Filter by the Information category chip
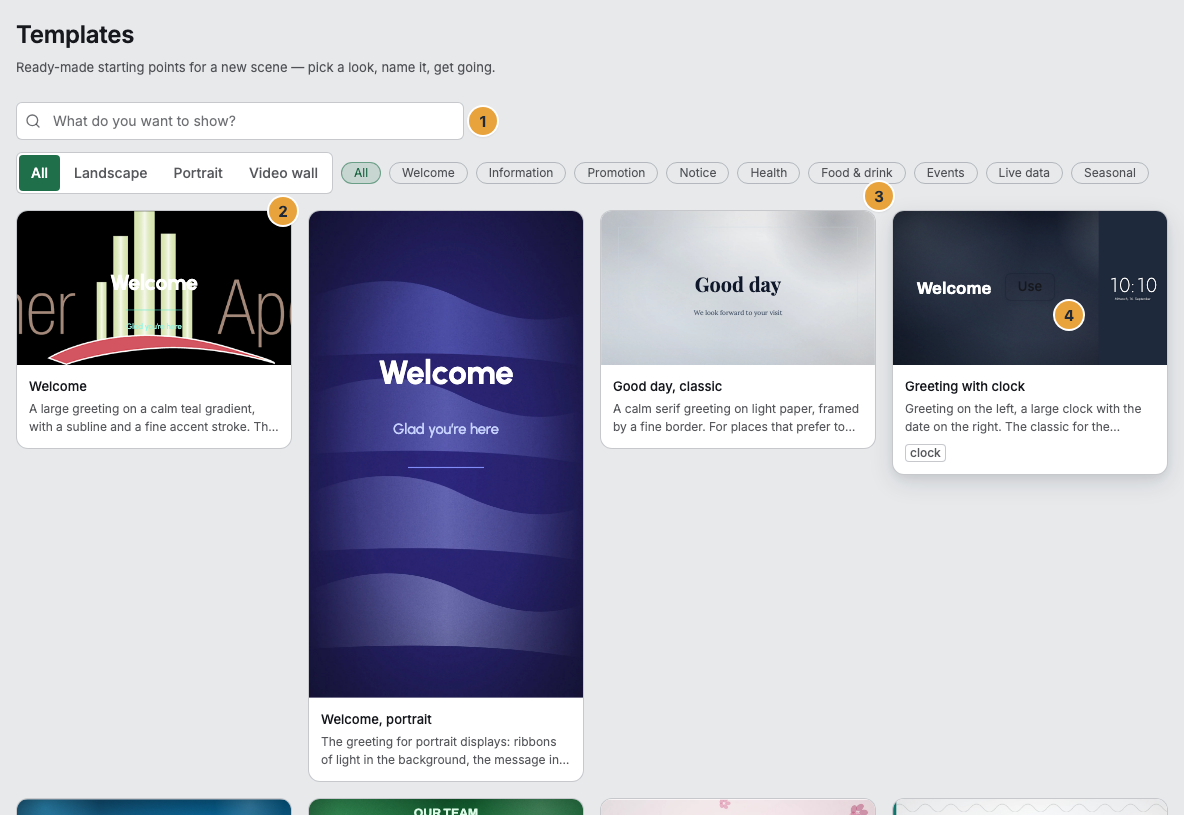Viewport: 1184px width, 815px height. pos(520,173)
